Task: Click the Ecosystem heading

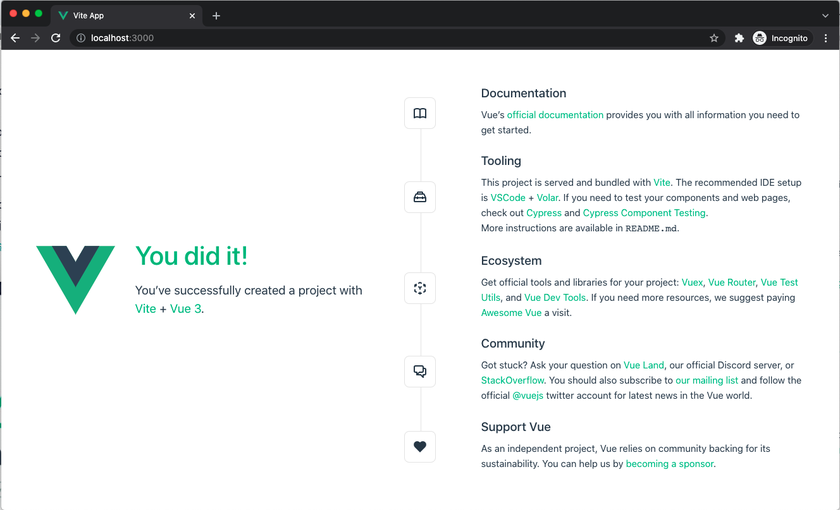Action: (x=511, y=260)
